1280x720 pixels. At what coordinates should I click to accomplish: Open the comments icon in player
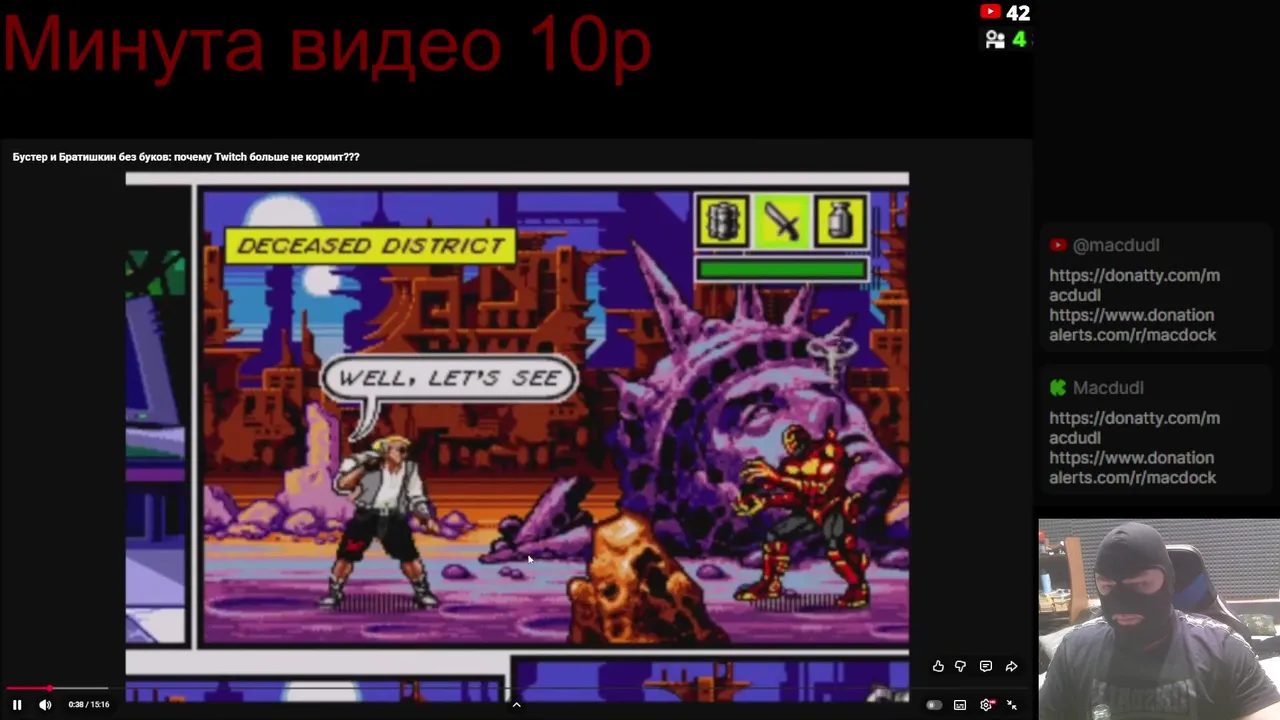pyautogui.click(x=986, y=666)
